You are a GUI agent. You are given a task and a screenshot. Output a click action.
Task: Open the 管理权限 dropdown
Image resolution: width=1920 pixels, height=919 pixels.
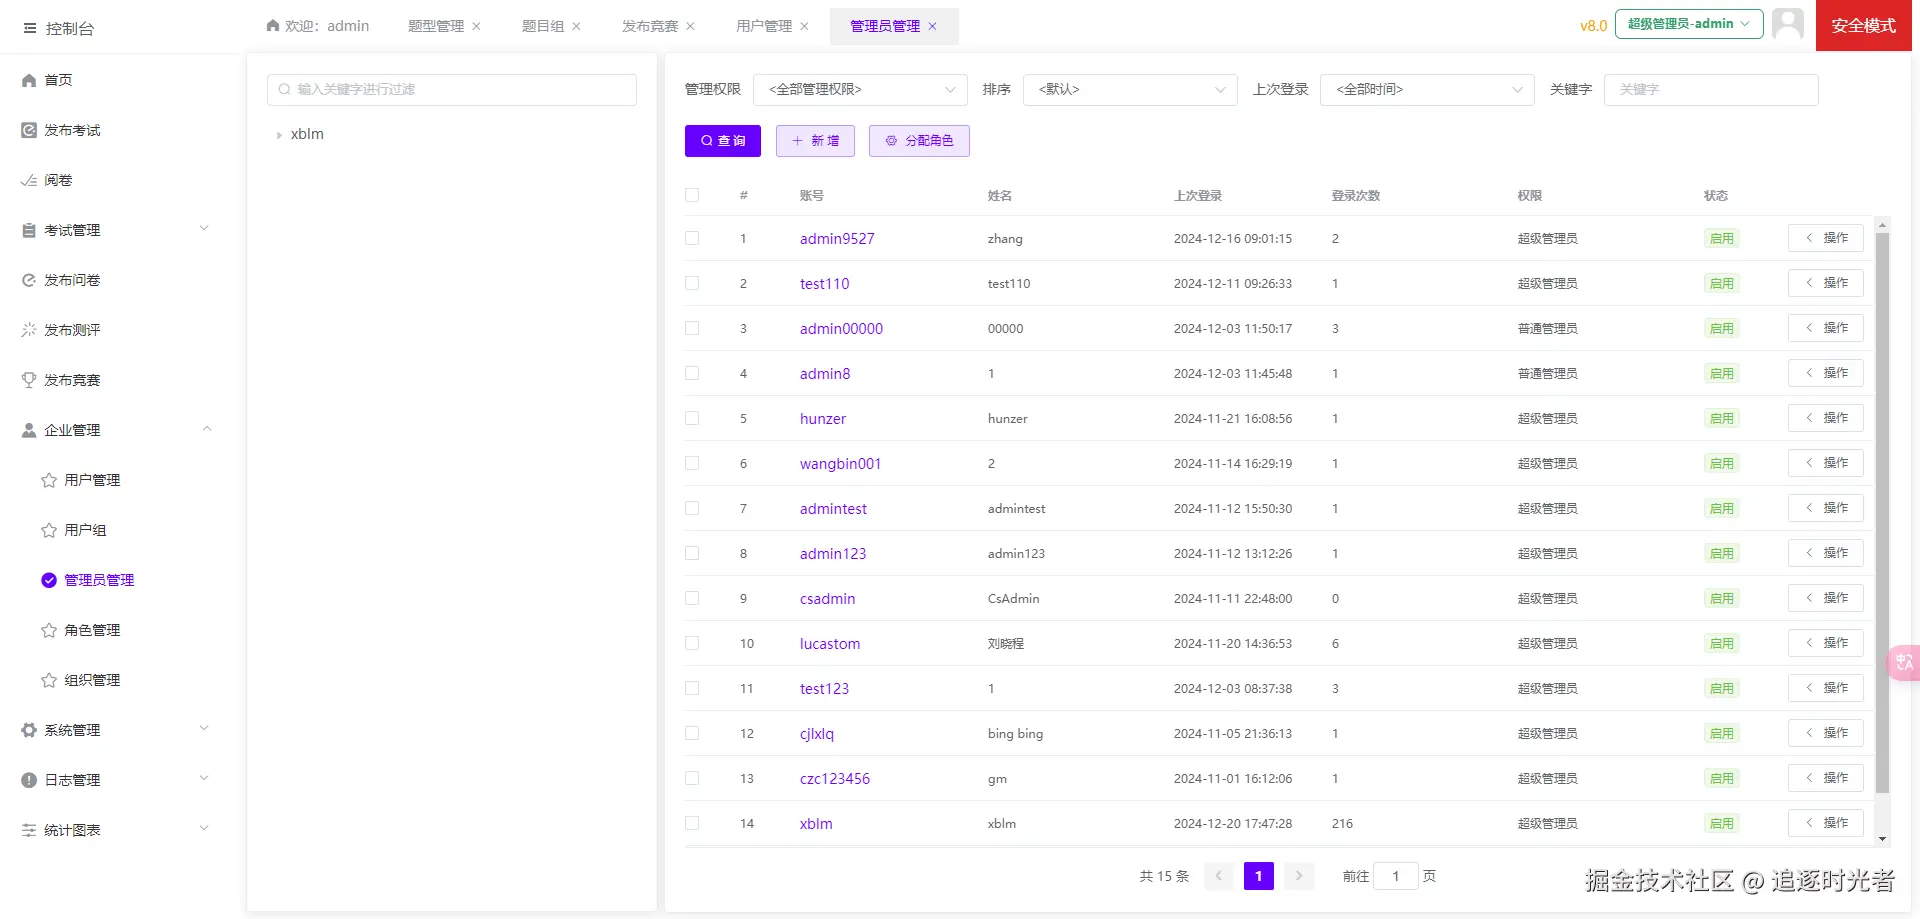click(x=860, y=89)
